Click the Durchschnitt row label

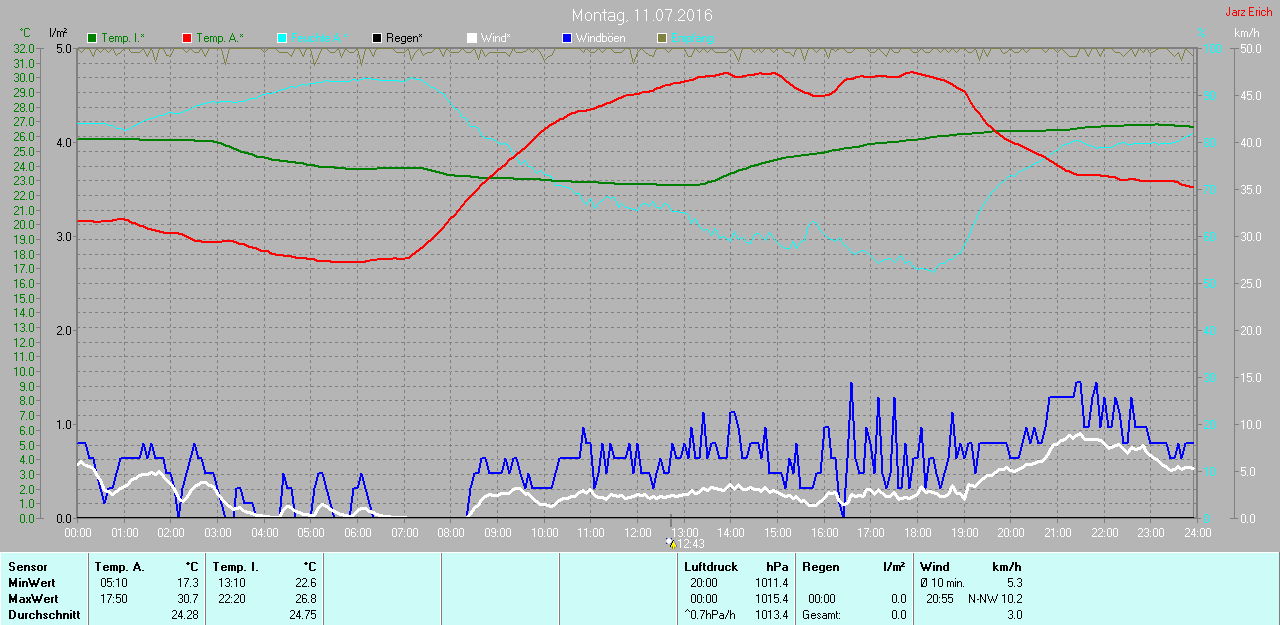coord(44,615)
